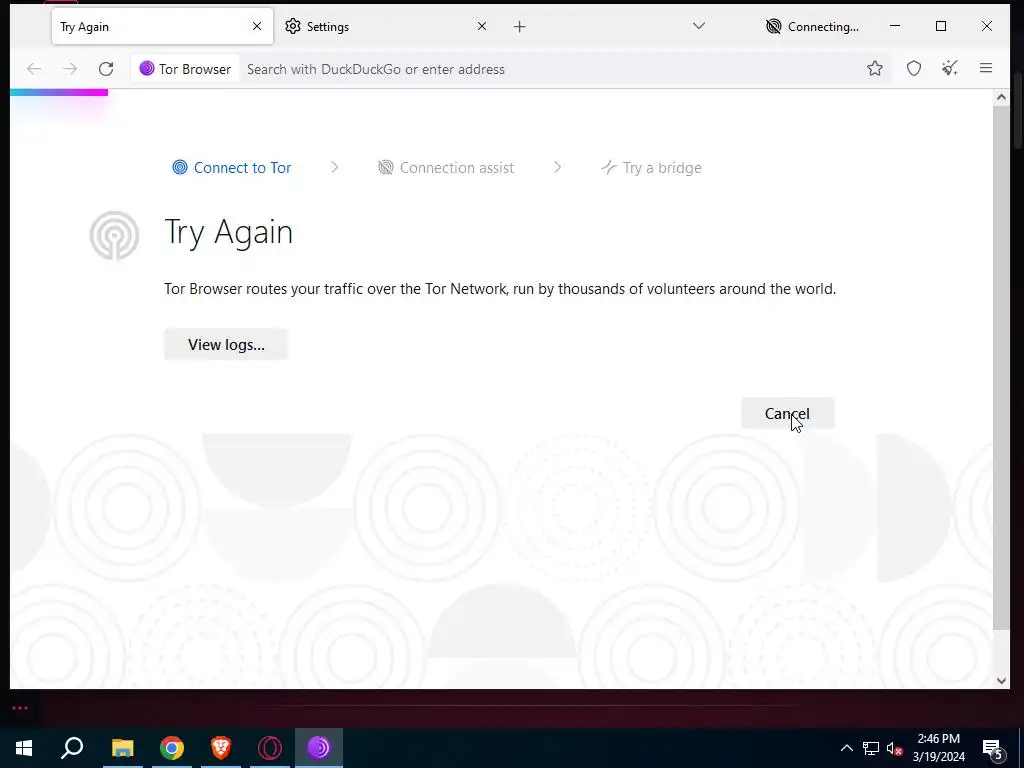Click the page scrollbar up arrow

click(x=1000, y=97)
